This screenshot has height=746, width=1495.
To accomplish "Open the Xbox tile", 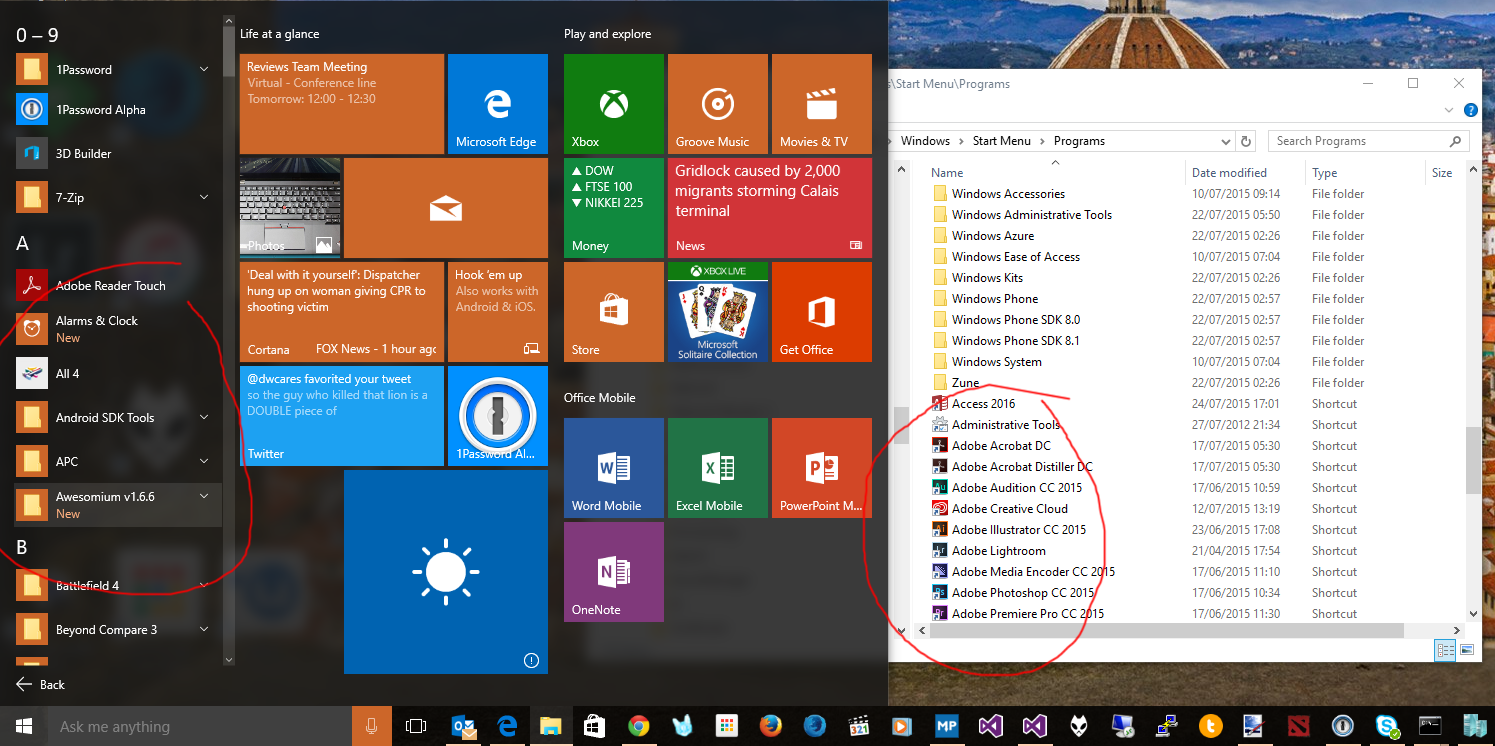I will (613, 103).
